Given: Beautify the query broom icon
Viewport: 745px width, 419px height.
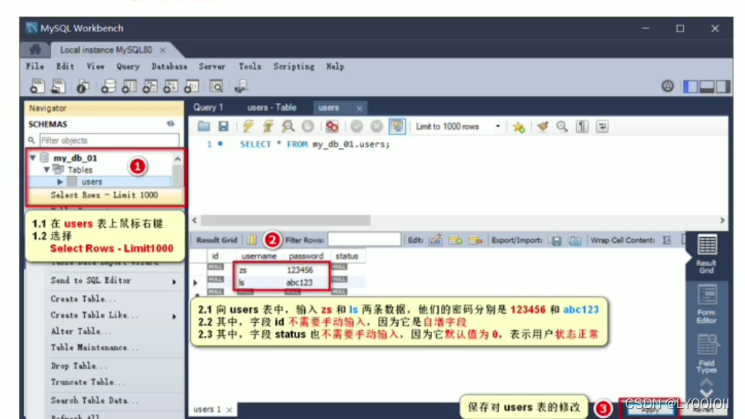Looking at the screenshot, I should pyautogui.click(x=543, y=126).
